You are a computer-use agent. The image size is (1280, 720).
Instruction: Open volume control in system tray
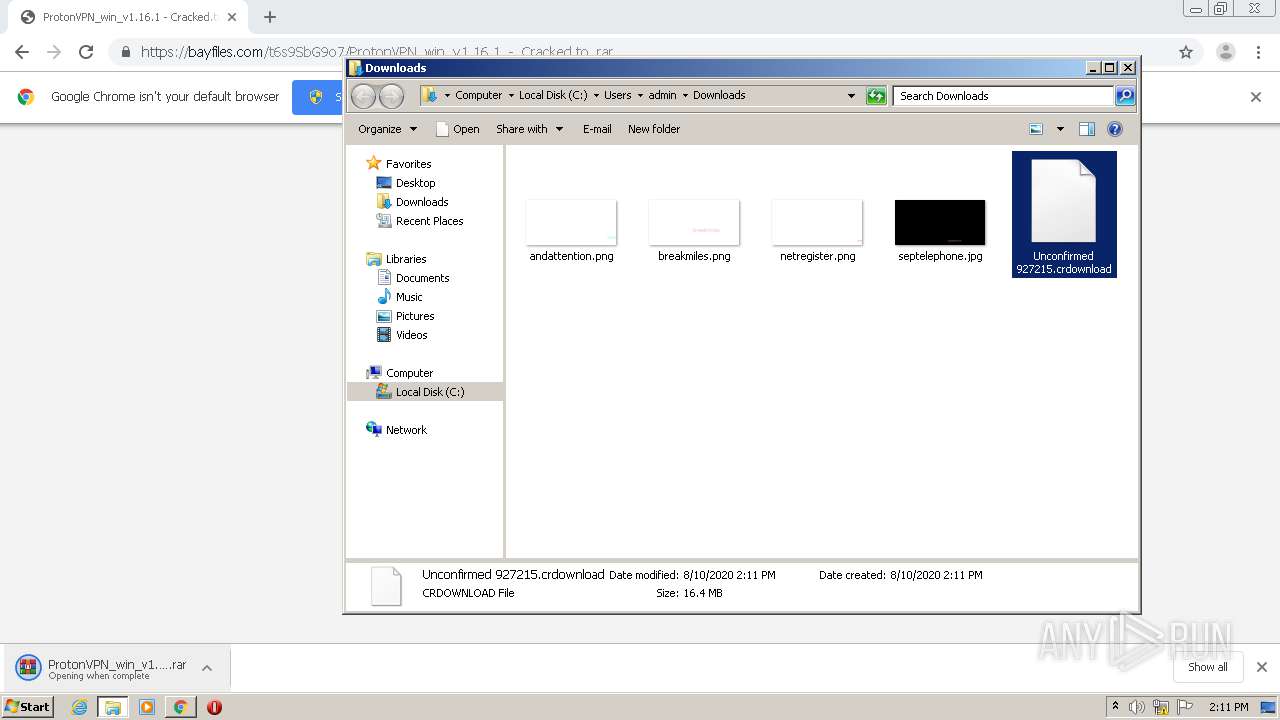click(x=1137, y=707)
